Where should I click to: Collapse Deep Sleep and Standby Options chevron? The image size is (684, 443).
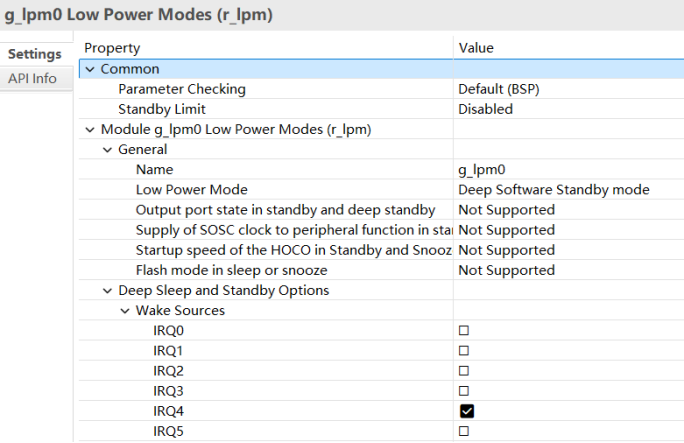[x=107, y=291]
